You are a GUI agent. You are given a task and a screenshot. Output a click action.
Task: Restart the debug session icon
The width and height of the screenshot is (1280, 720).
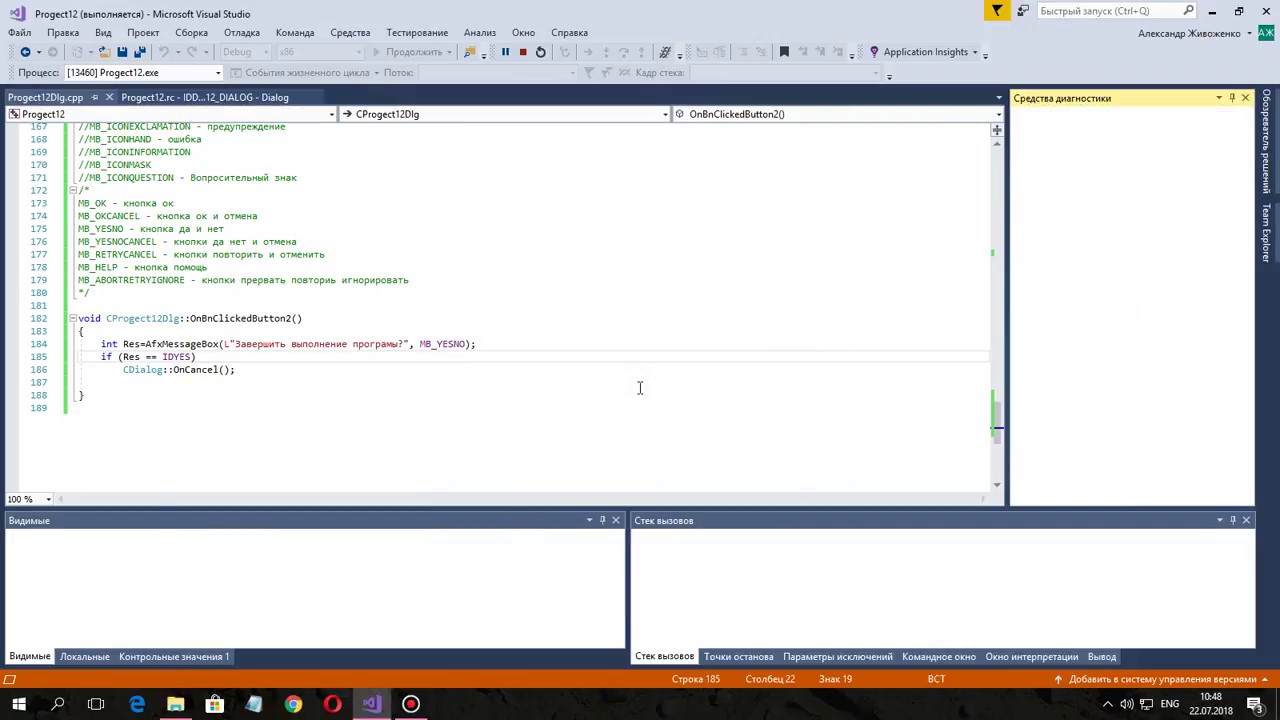coord(540,52)
